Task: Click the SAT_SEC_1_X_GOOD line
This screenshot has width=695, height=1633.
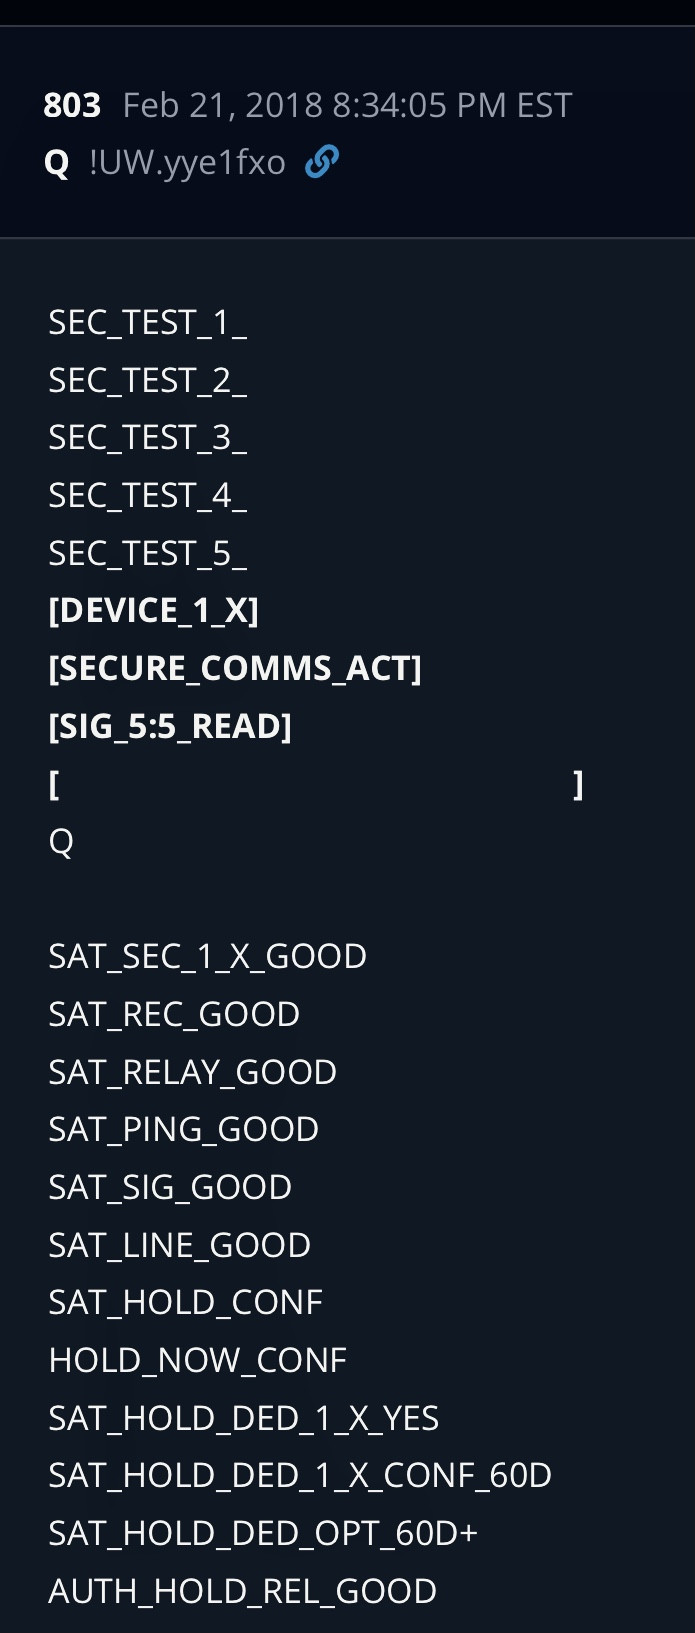Action: (207, 957)
